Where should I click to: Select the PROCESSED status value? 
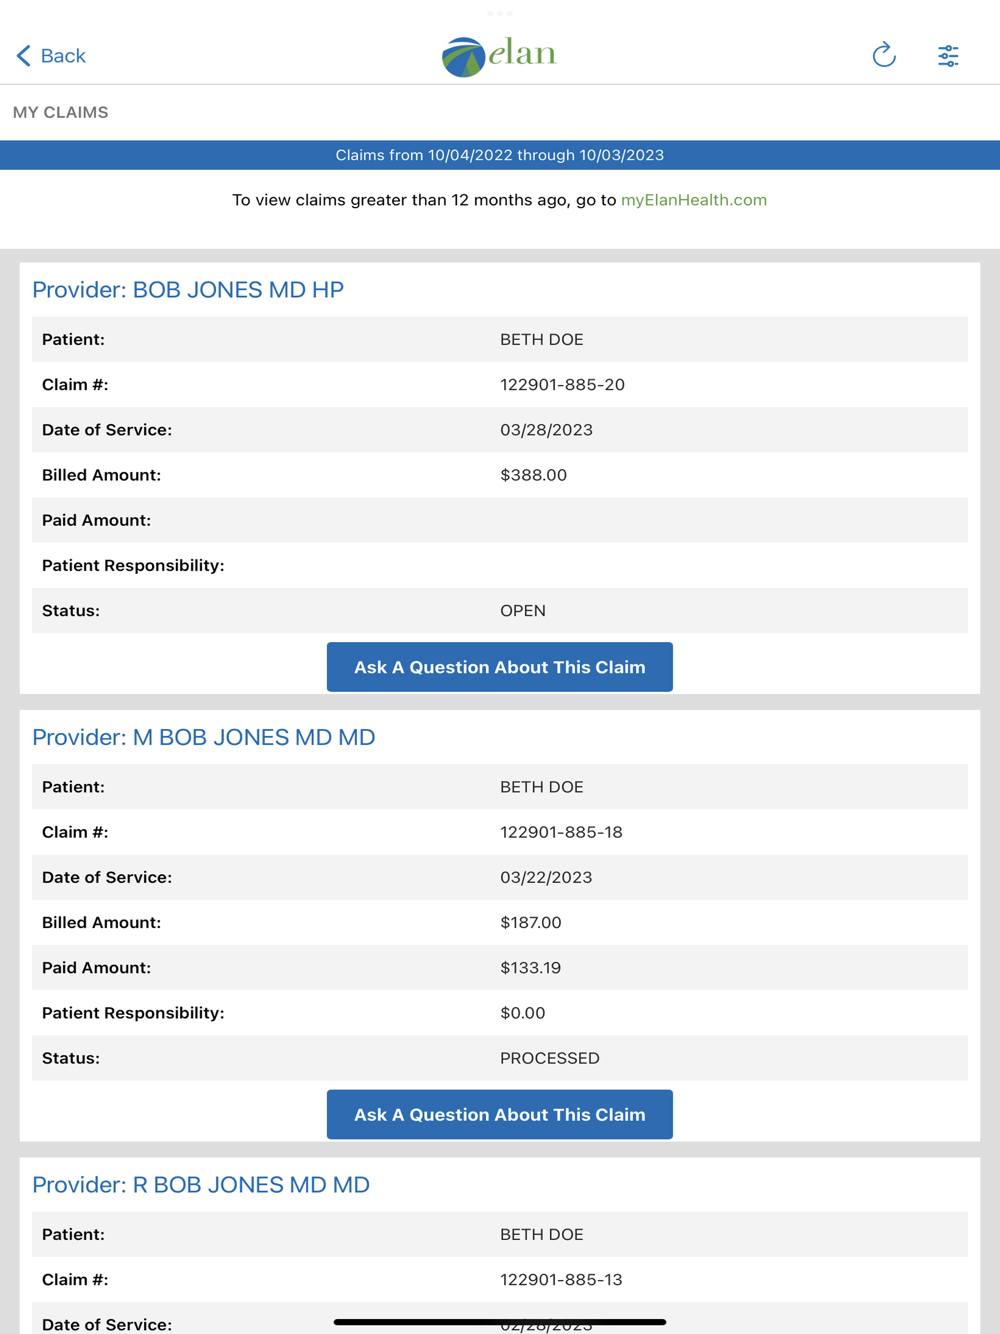(x=550, y=1058)
